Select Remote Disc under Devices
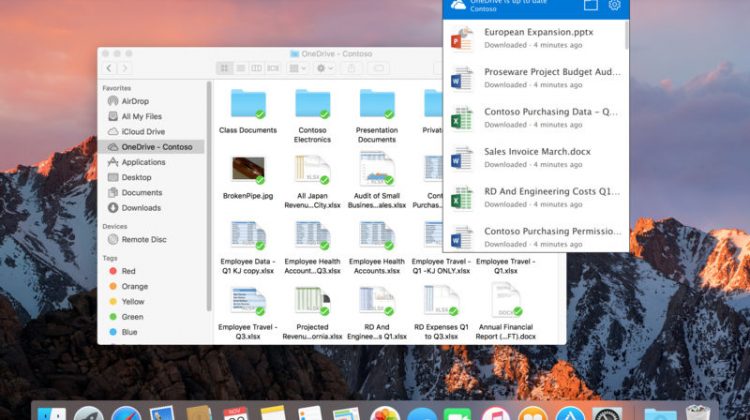Screen dimensions: 750x420 pyautogui.click(x=153, y=240)
